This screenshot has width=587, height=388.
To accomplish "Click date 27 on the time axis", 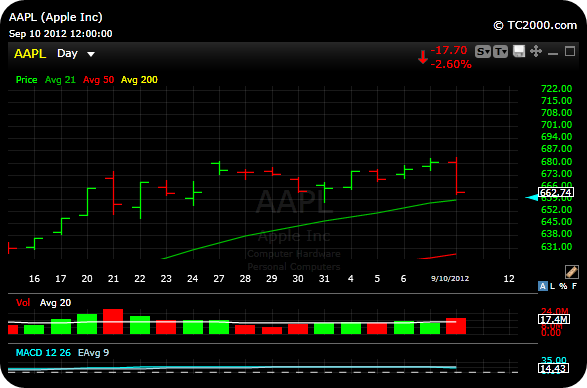I will point(219,279).
